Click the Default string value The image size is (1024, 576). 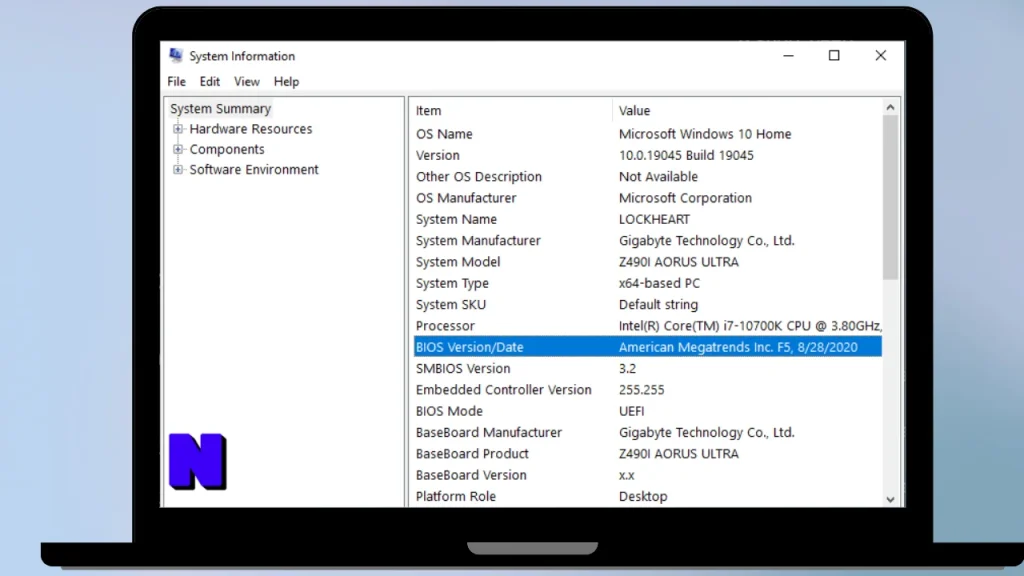(658, 304)
